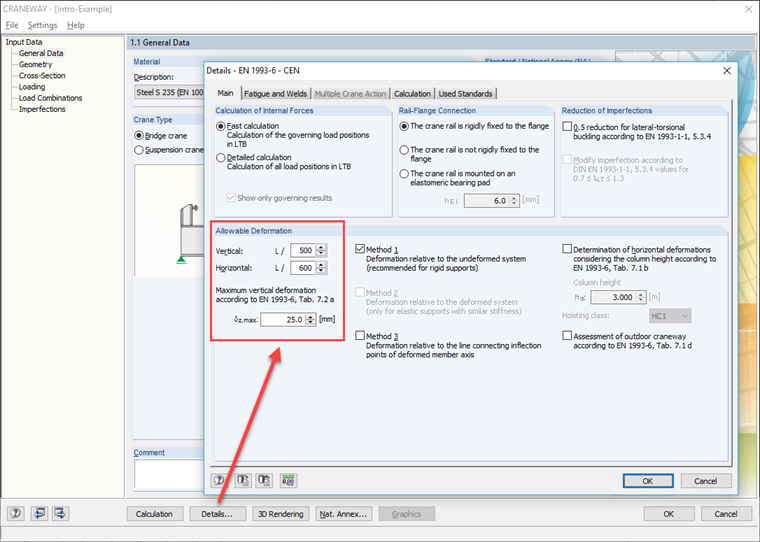Viewport: 760px width, 542px height.
Task: Focus the Horizontal L/ 600 field
Action: coord(303,268)
